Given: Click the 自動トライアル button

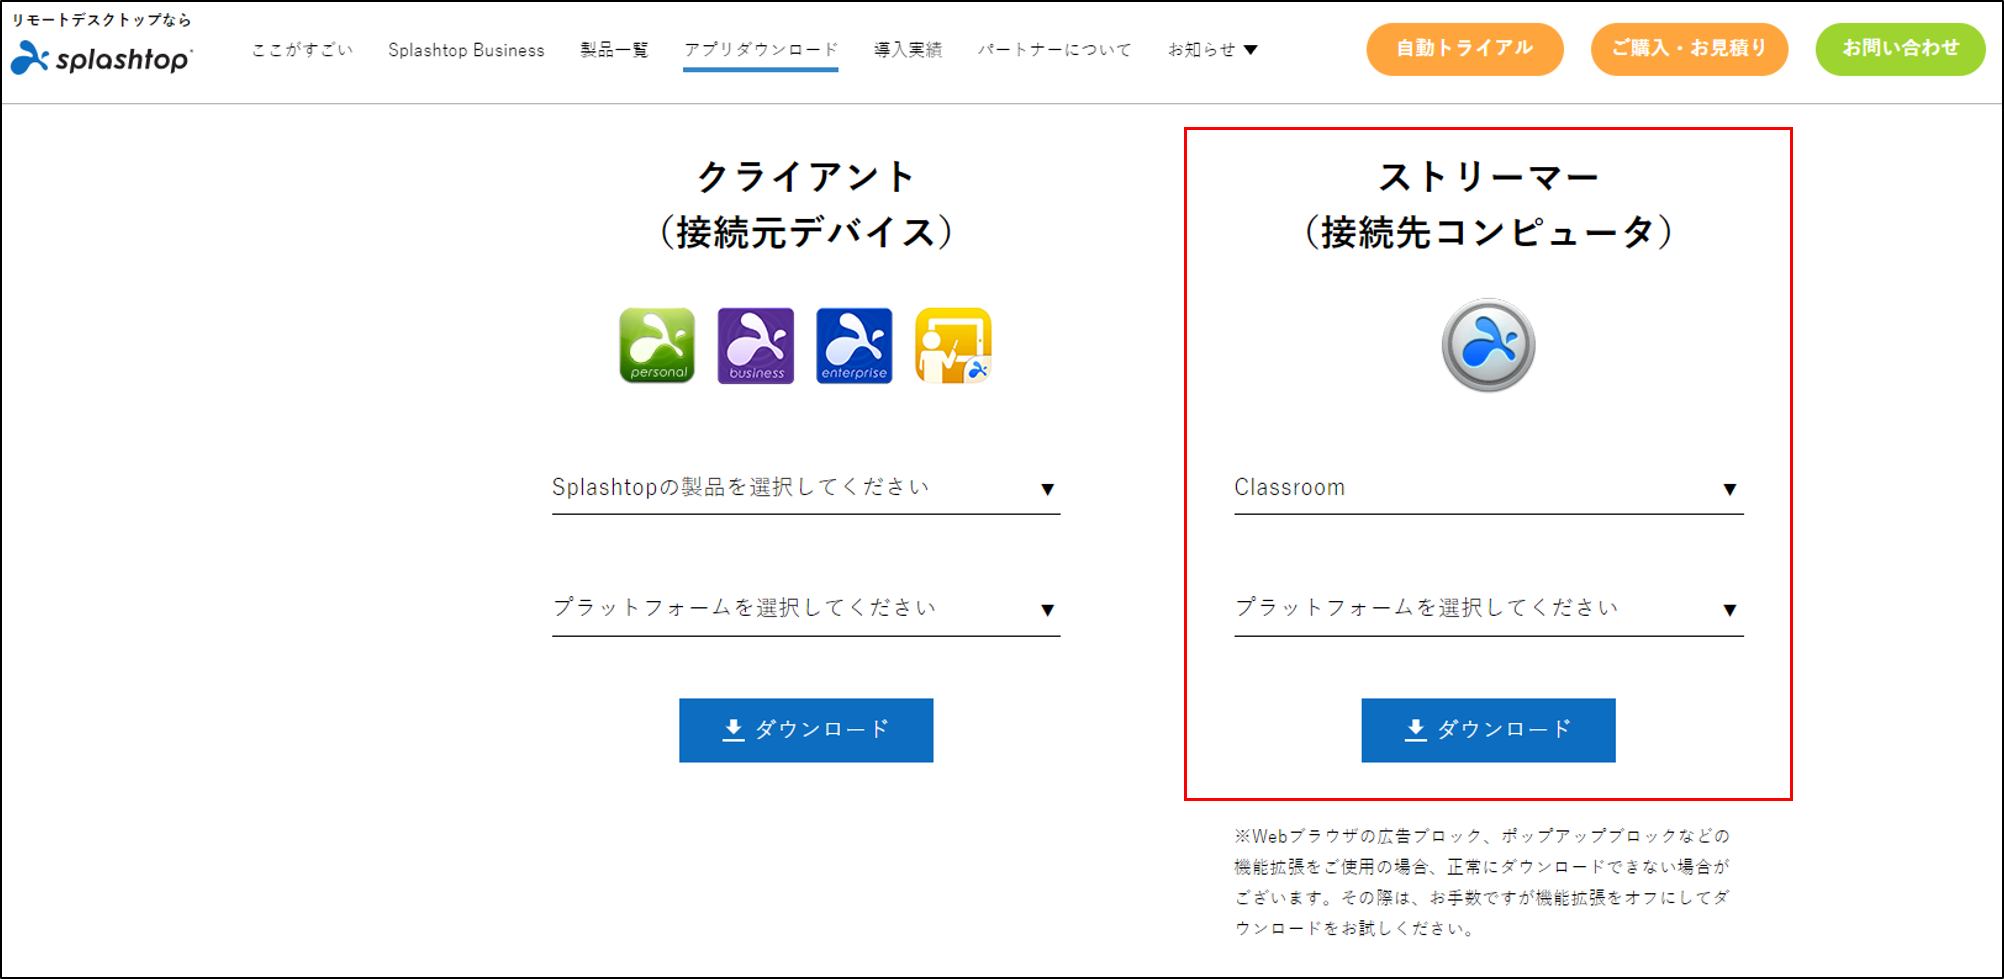Looking at the screenshot, I should point(1465,49).
